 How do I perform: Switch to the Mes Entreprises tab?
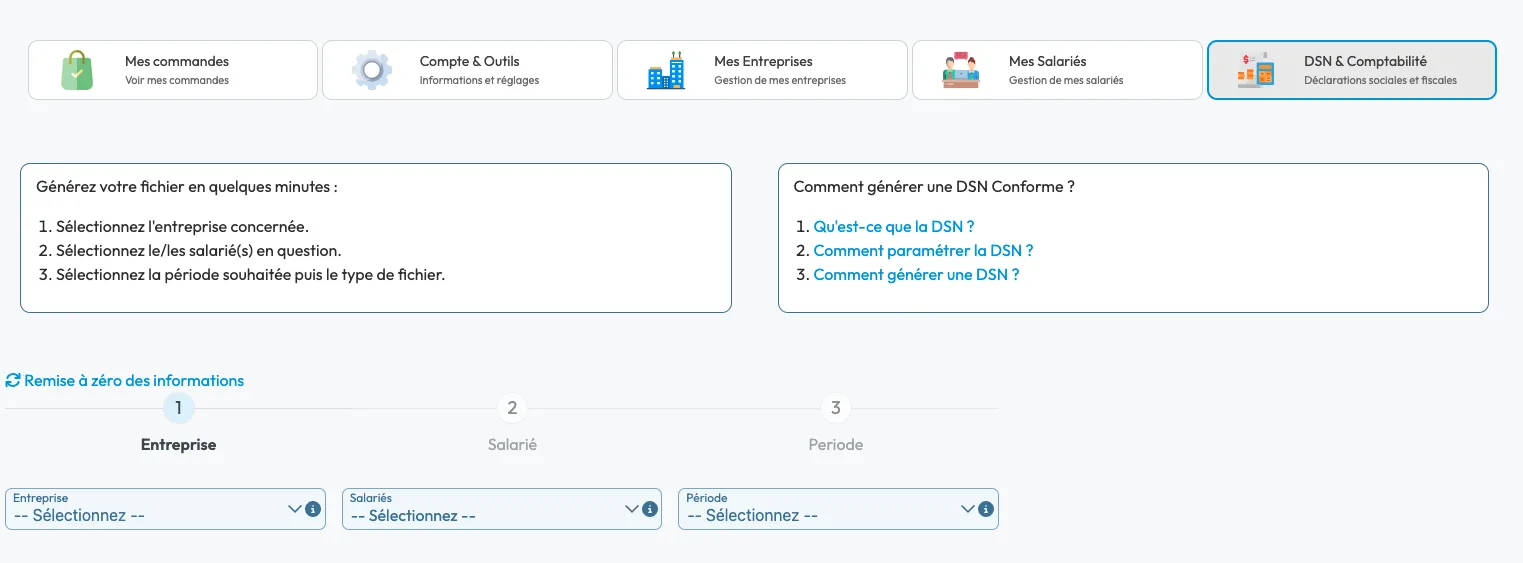click(x=762, y=70)
